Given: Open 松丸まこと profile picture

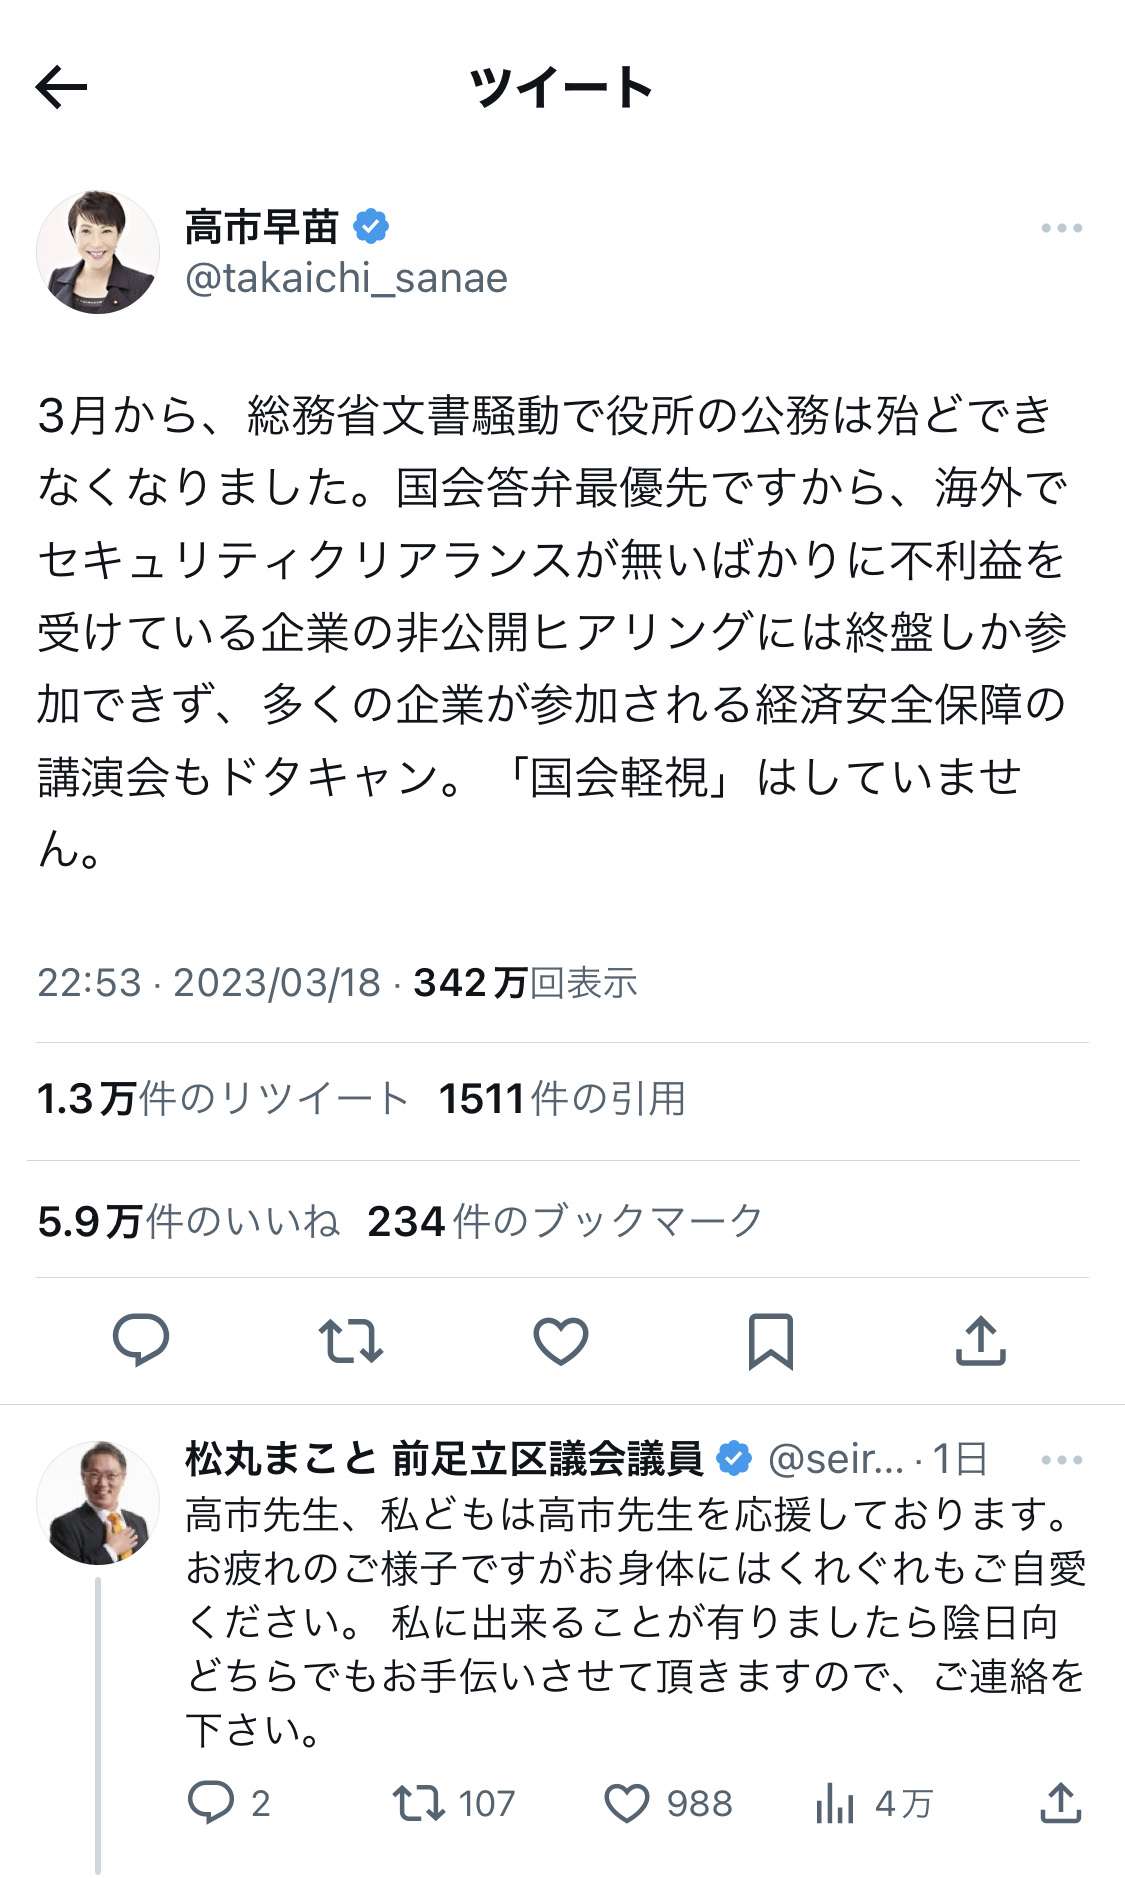Looking at the screenshot, I should click(x=98, y=1502).
